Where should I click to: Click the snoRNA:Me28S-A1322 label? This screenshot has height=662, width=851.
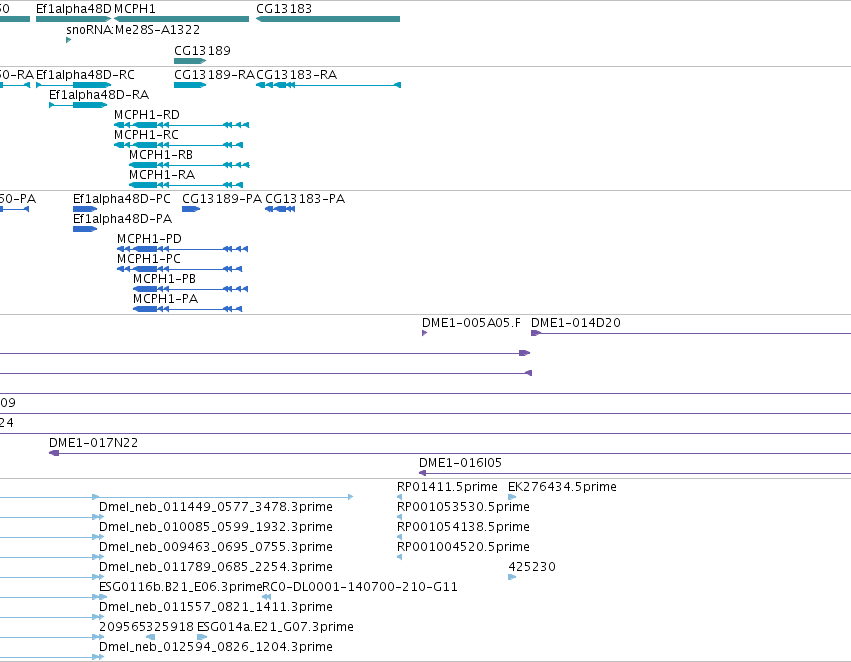(133, 30)
